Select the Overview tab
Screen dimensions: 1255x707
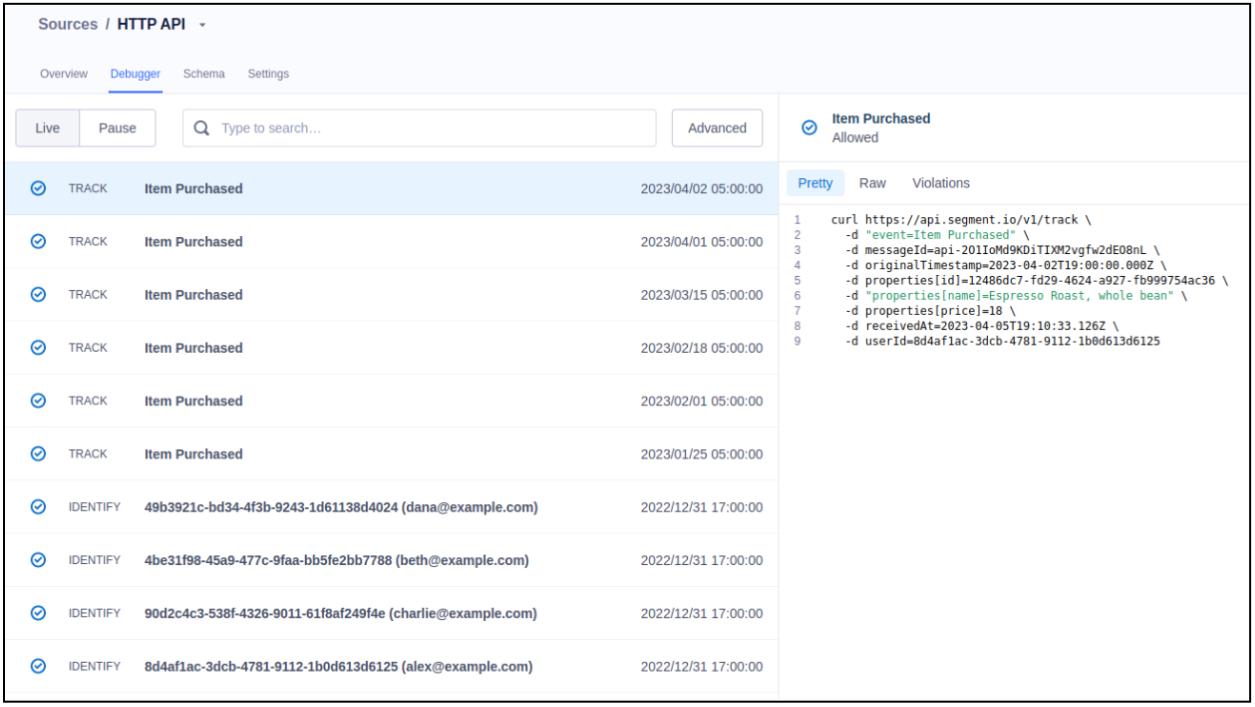(x=63, y=73)
